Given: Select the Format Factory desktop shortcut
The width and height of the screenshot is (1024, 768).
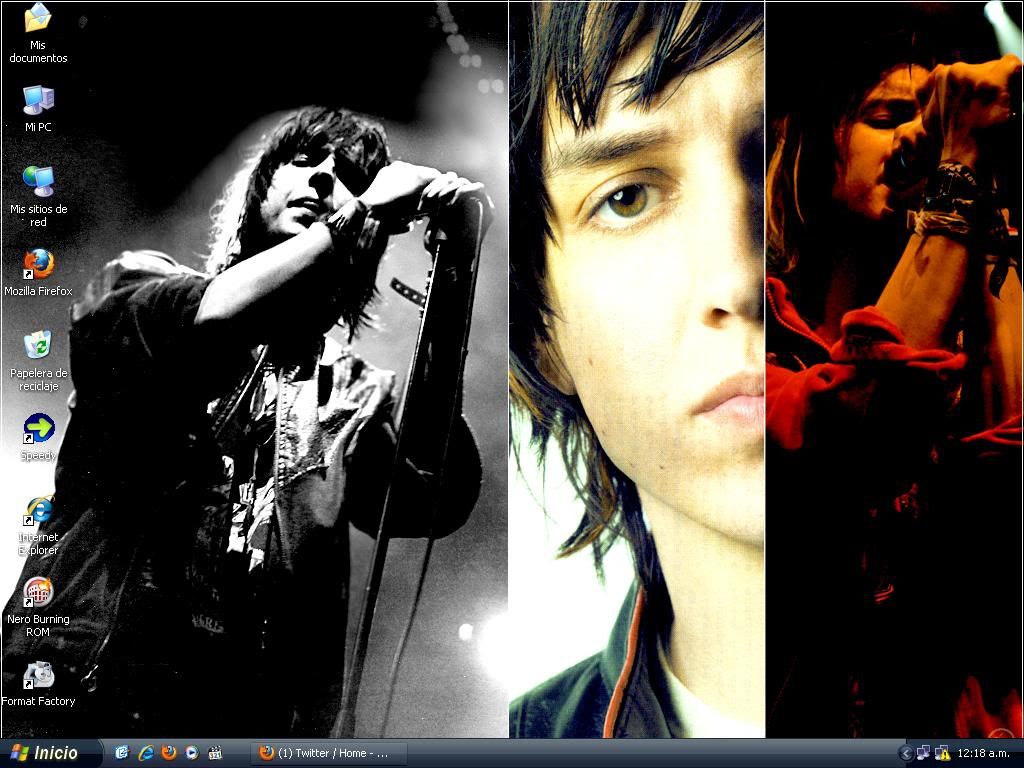Looking at the screenshot, I should point(38,683).
